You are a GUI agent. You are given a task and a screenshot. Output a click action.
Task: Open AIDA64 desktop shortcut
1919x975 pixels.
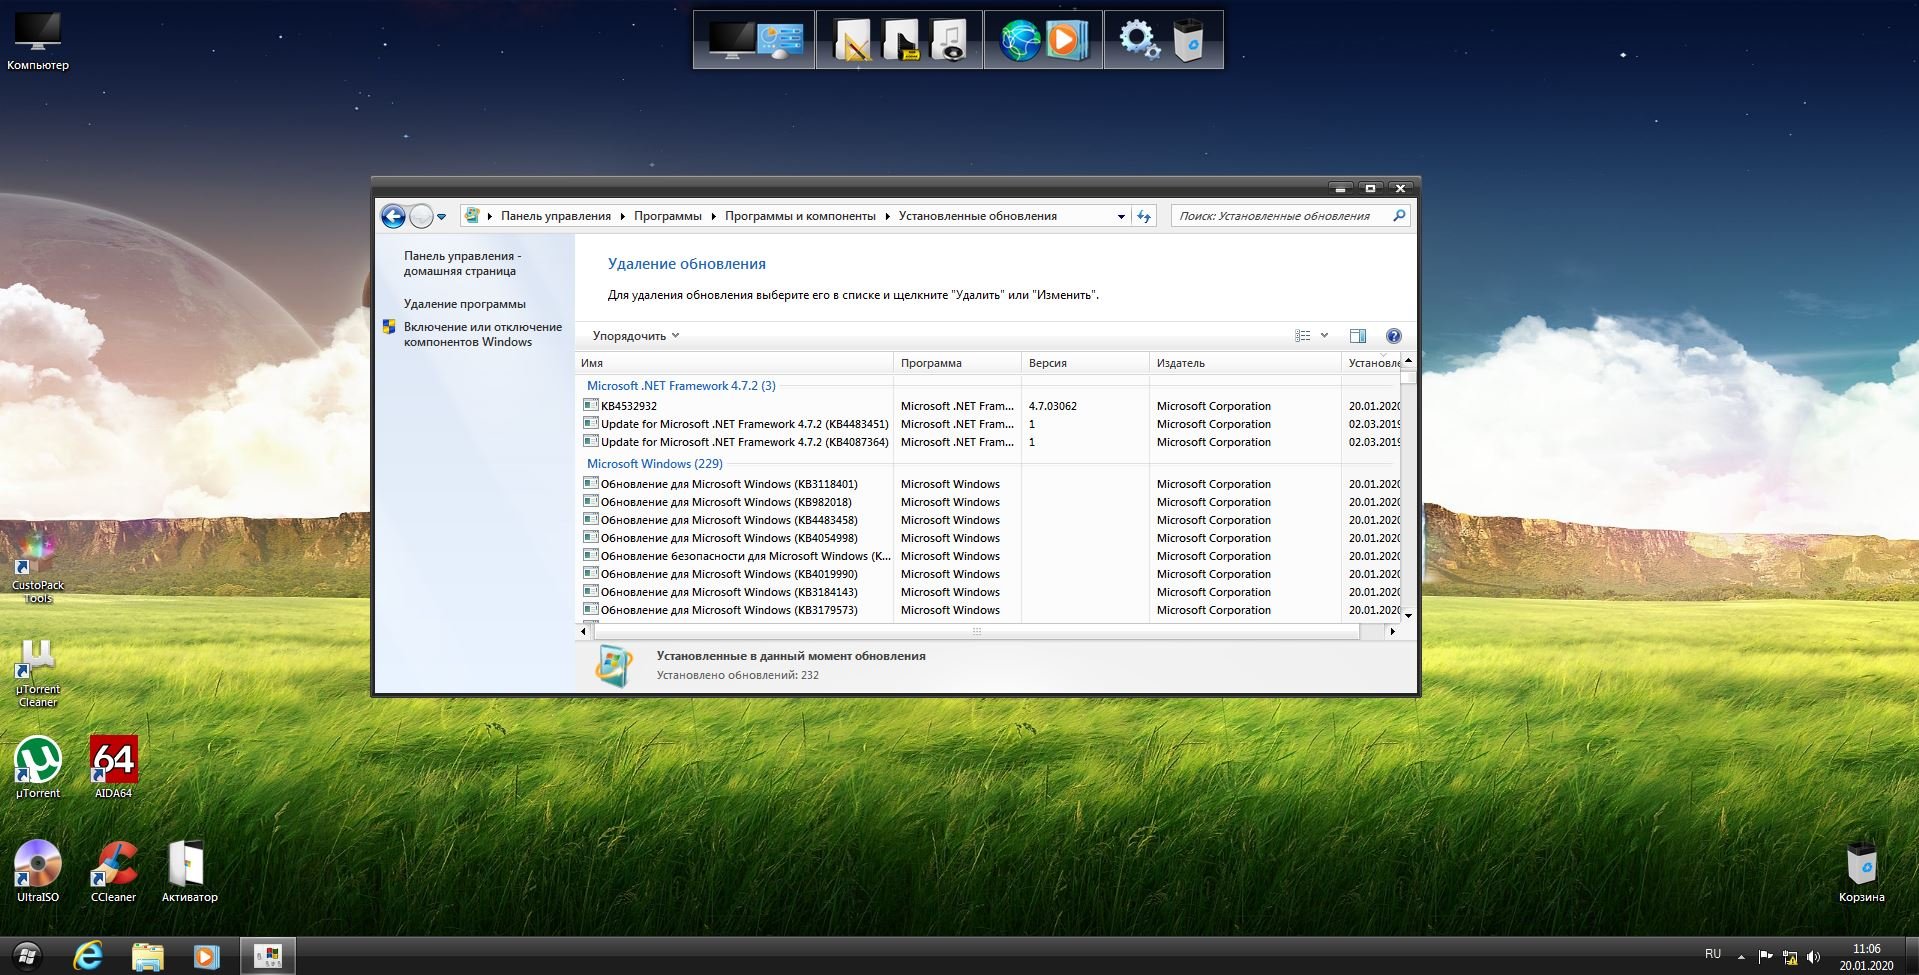pyautogui.click(x=113, y=768)
